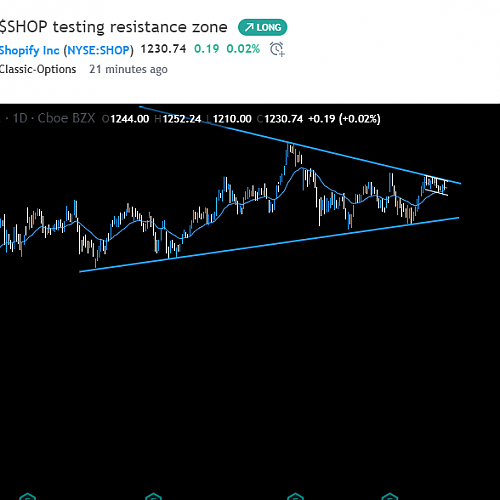This screenshot has height=500, width=500.
Task: Add a price alert with the clock icon
Action: (277, 49)
